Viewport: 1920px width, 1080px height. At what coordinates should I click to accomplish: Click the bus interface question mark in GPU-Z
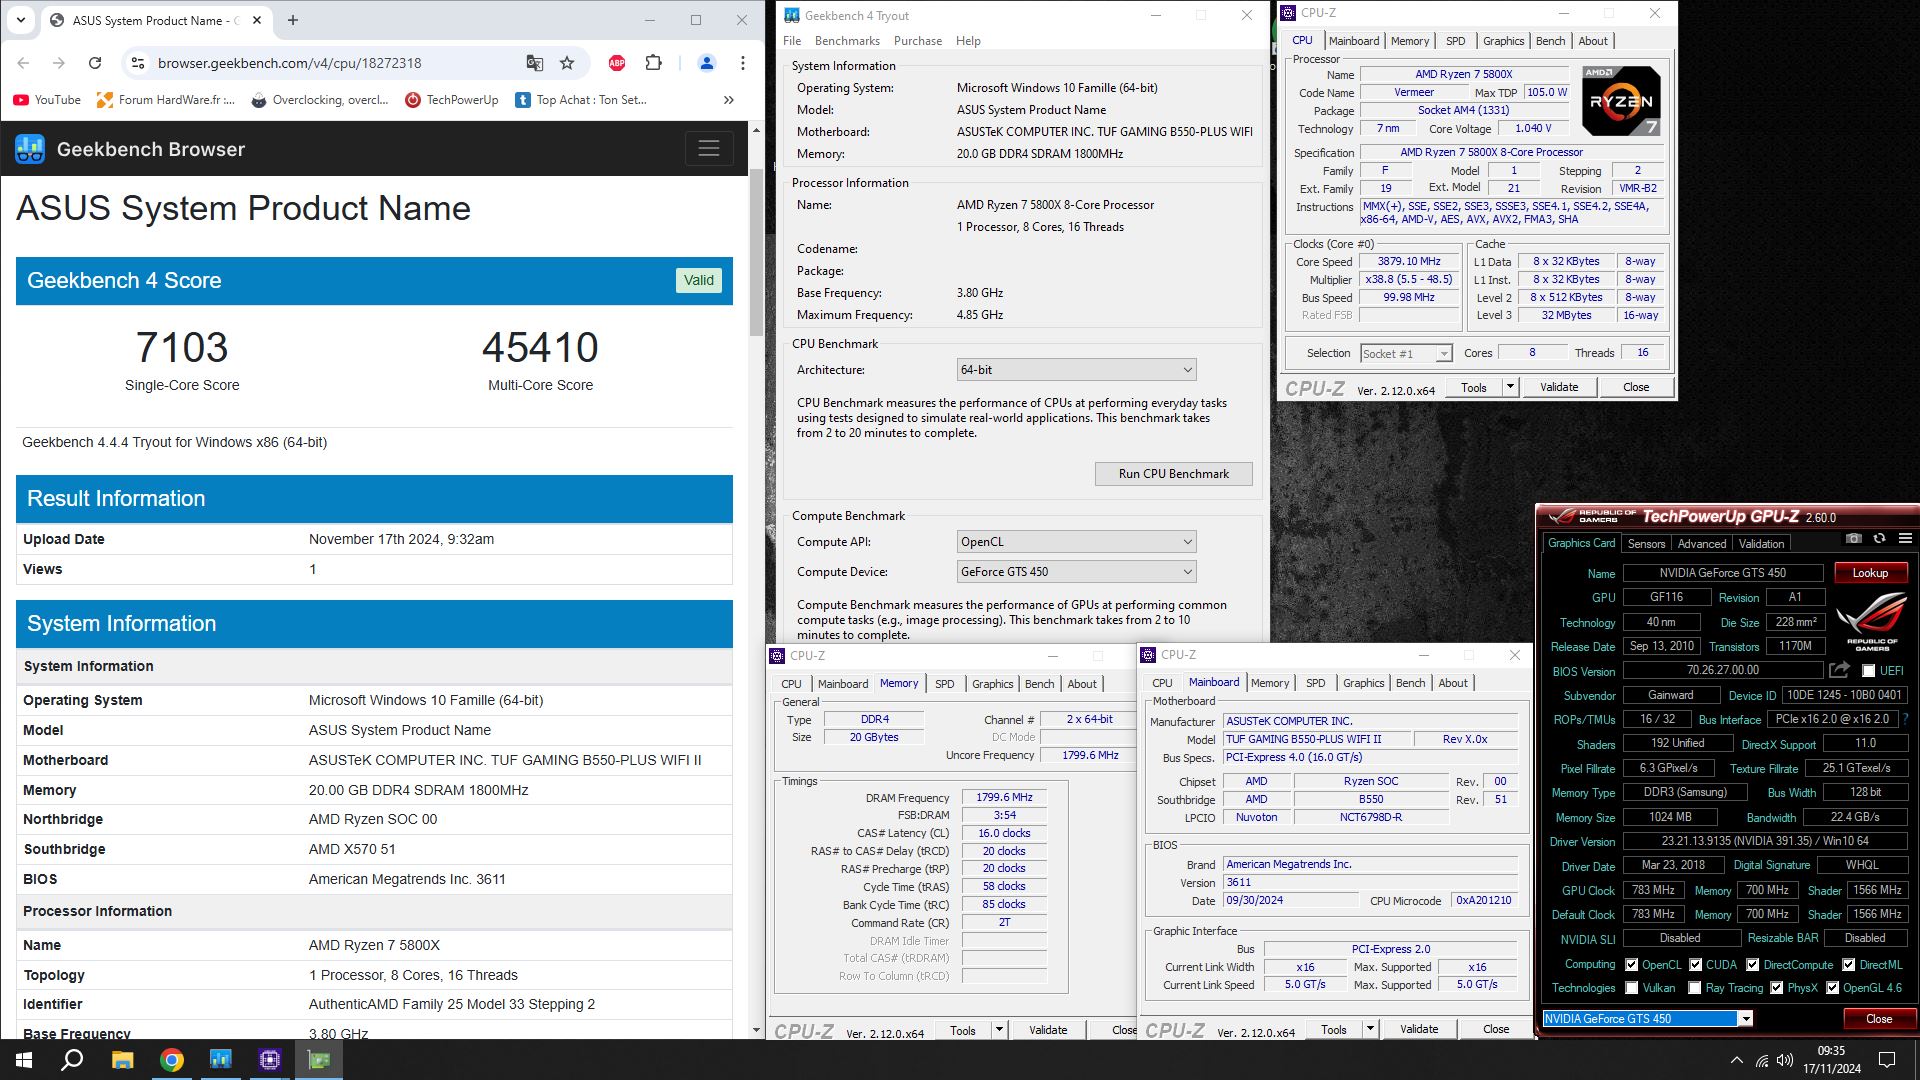pos(1905,719)
